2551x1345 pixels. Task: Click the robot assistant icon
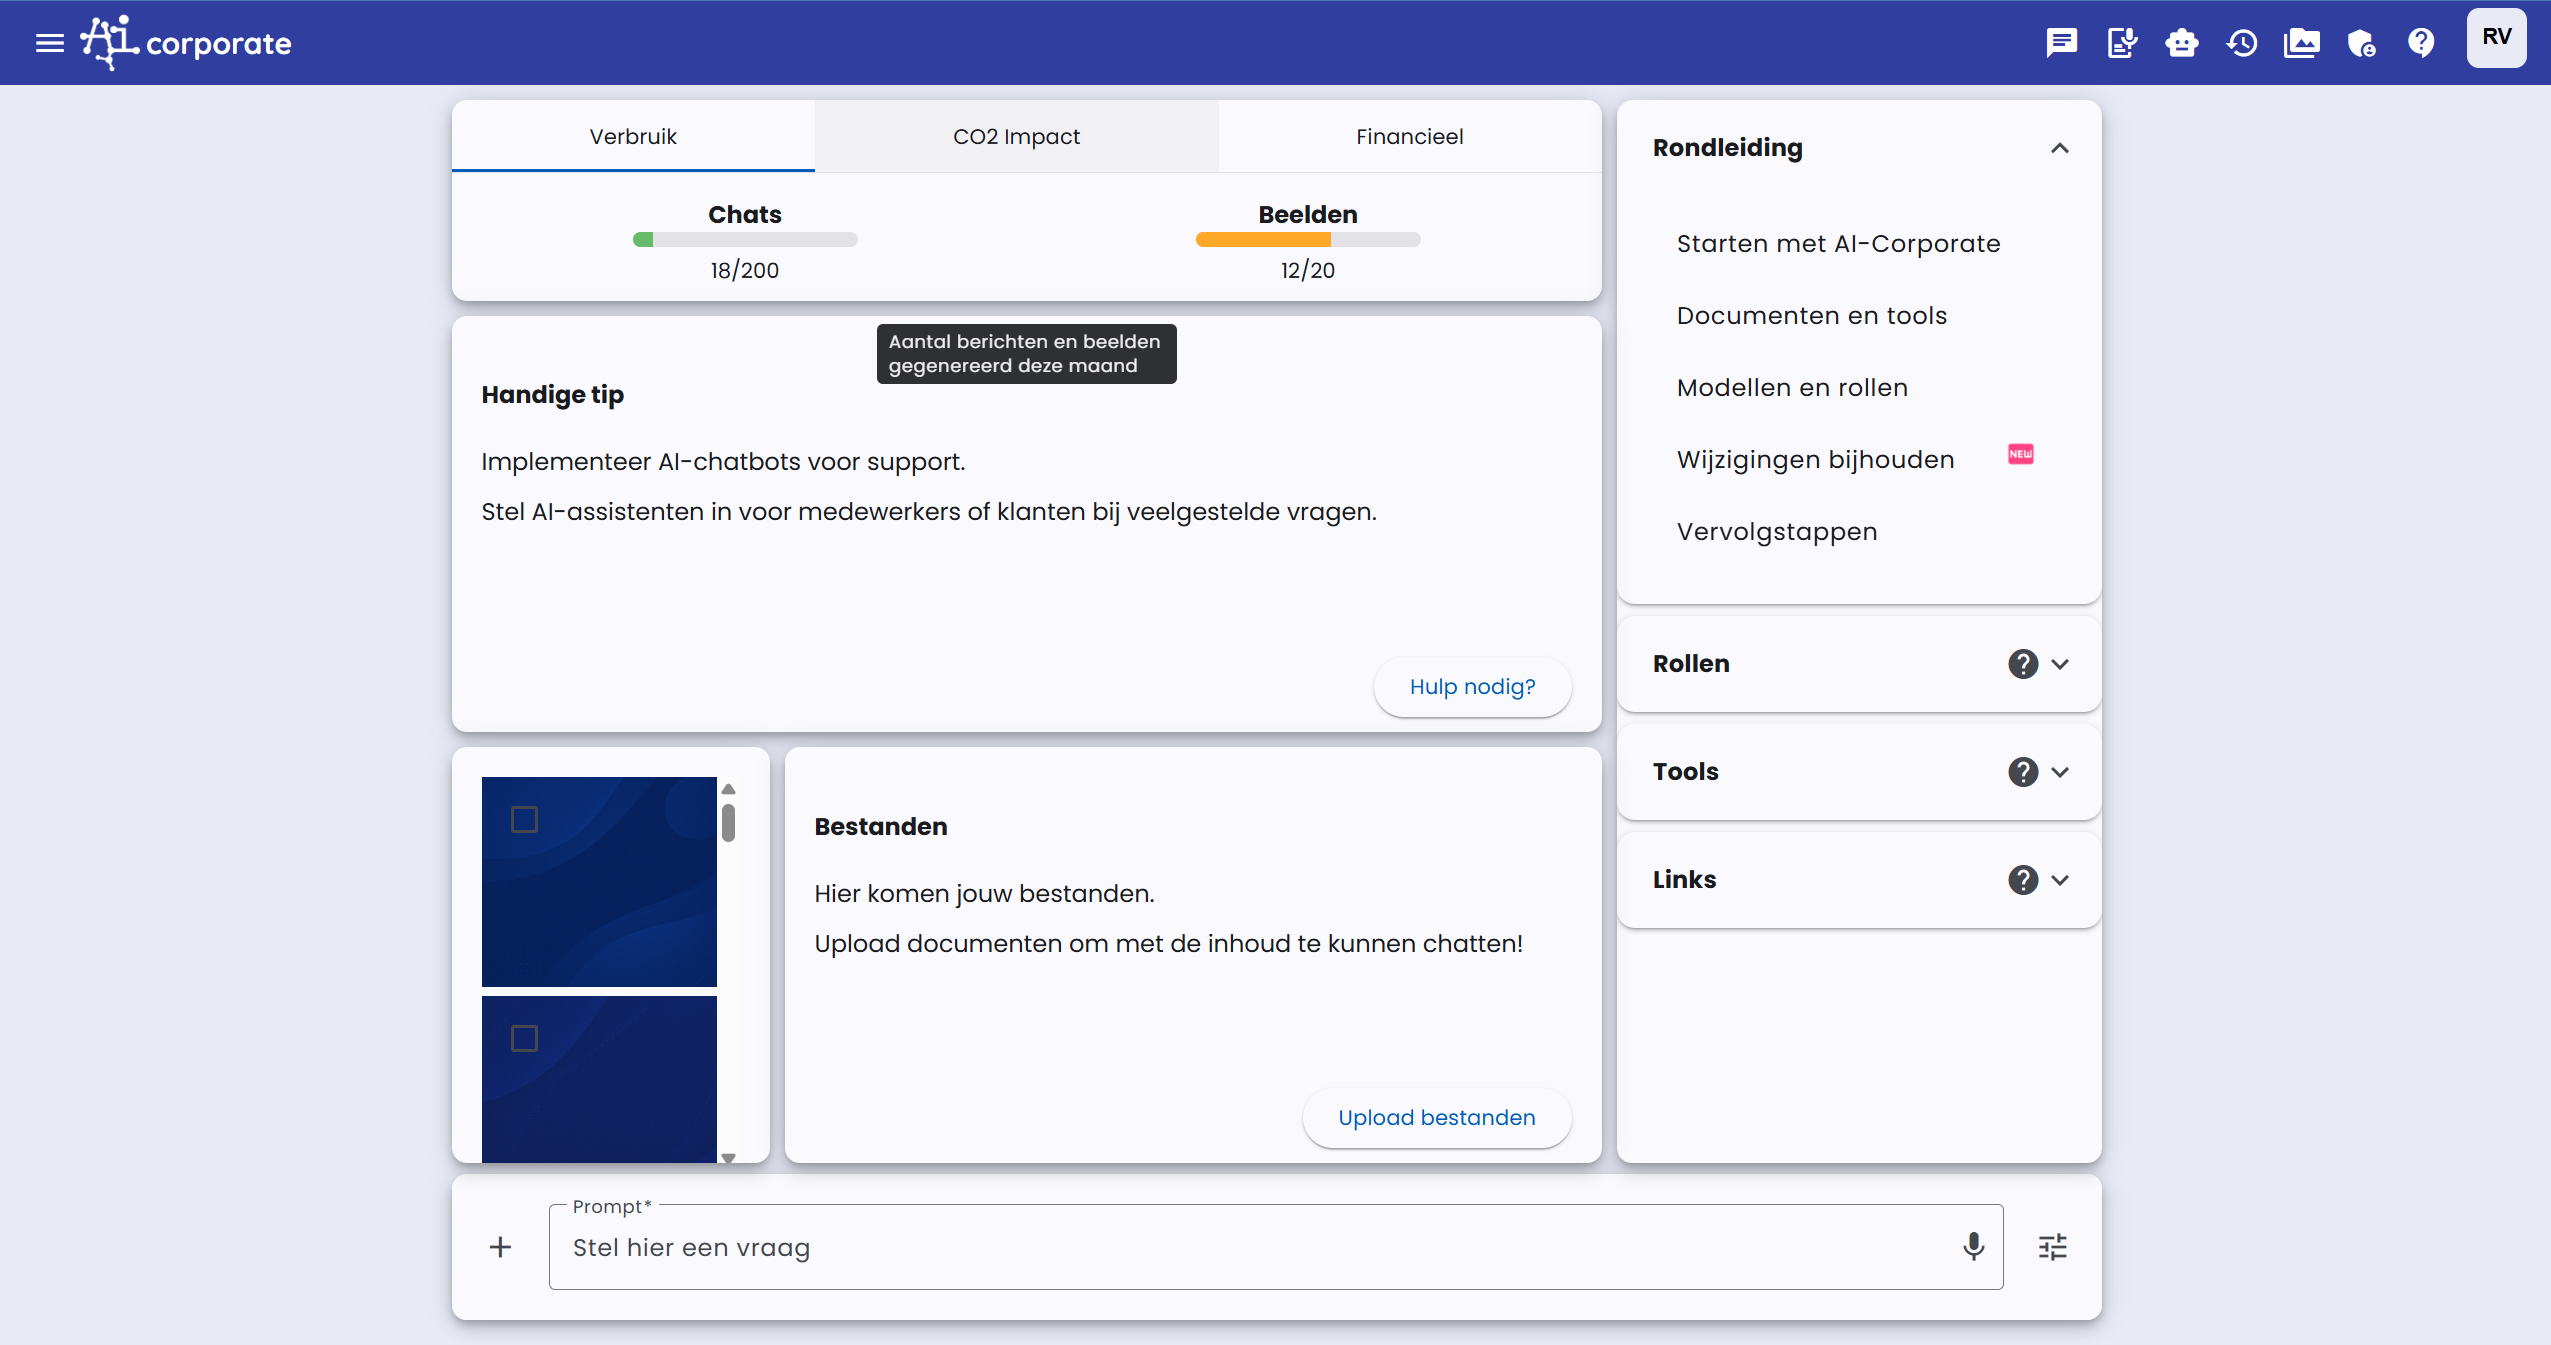(2181, 43)
